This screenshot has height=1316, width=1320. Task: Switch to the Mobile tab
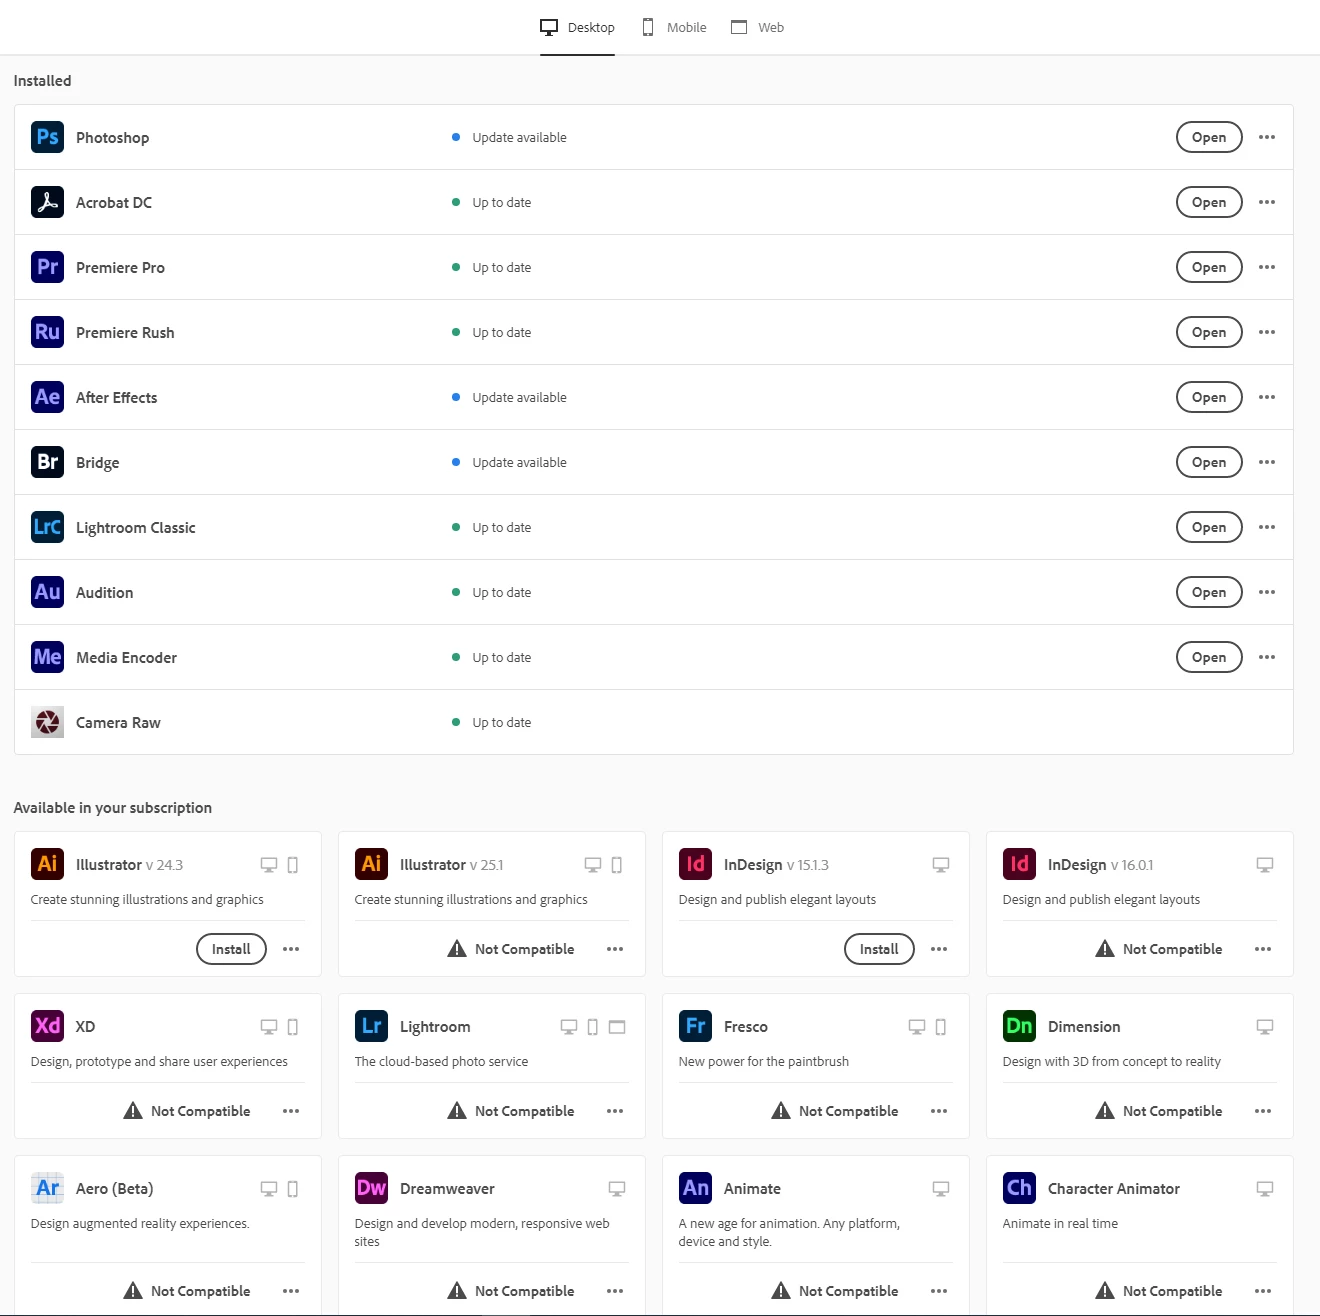(674, 28)
